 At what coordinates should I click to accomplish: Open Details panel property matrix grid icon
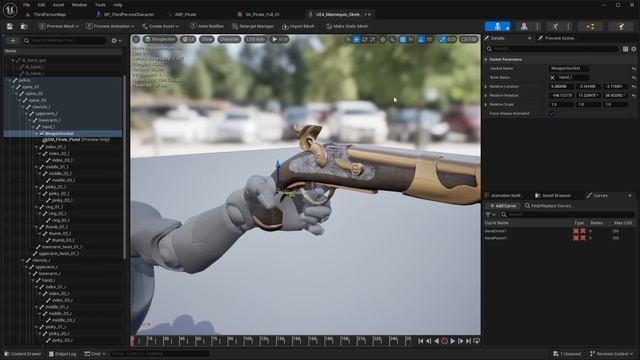click(626, 49)
